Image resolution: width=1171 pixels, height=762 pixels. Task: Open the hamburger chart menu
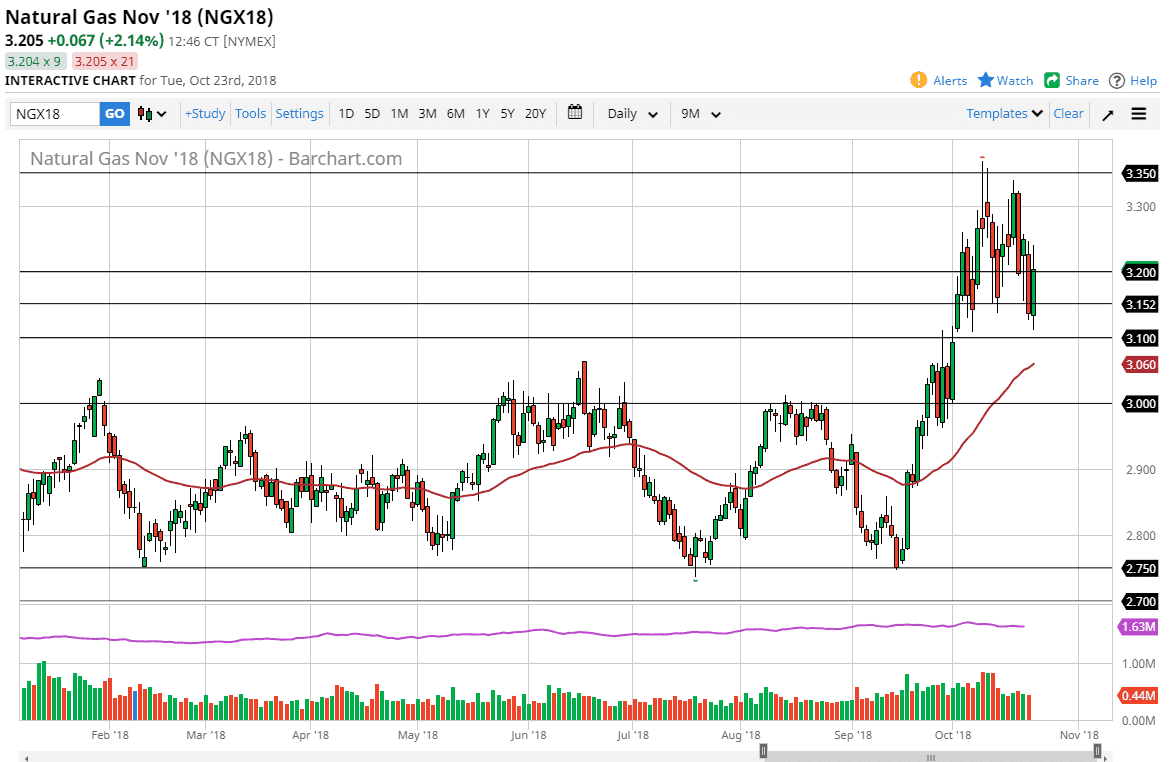click(x=1139, y=114)
